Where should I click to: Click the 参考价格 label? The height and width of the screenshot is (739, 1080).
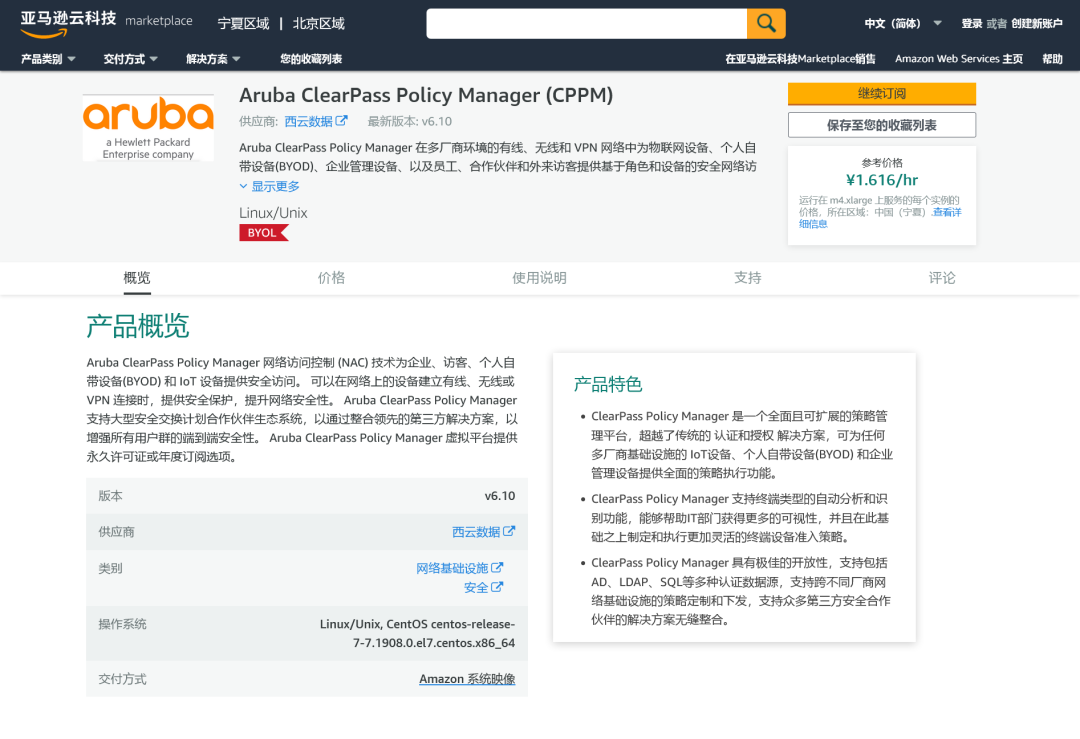(882, 163)
